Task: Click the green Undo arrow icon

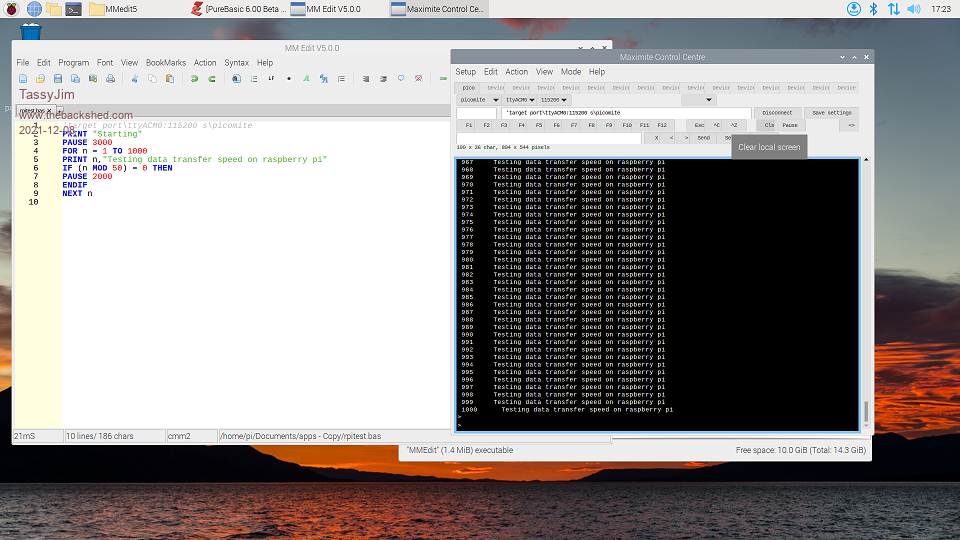Action: [195, 78]
